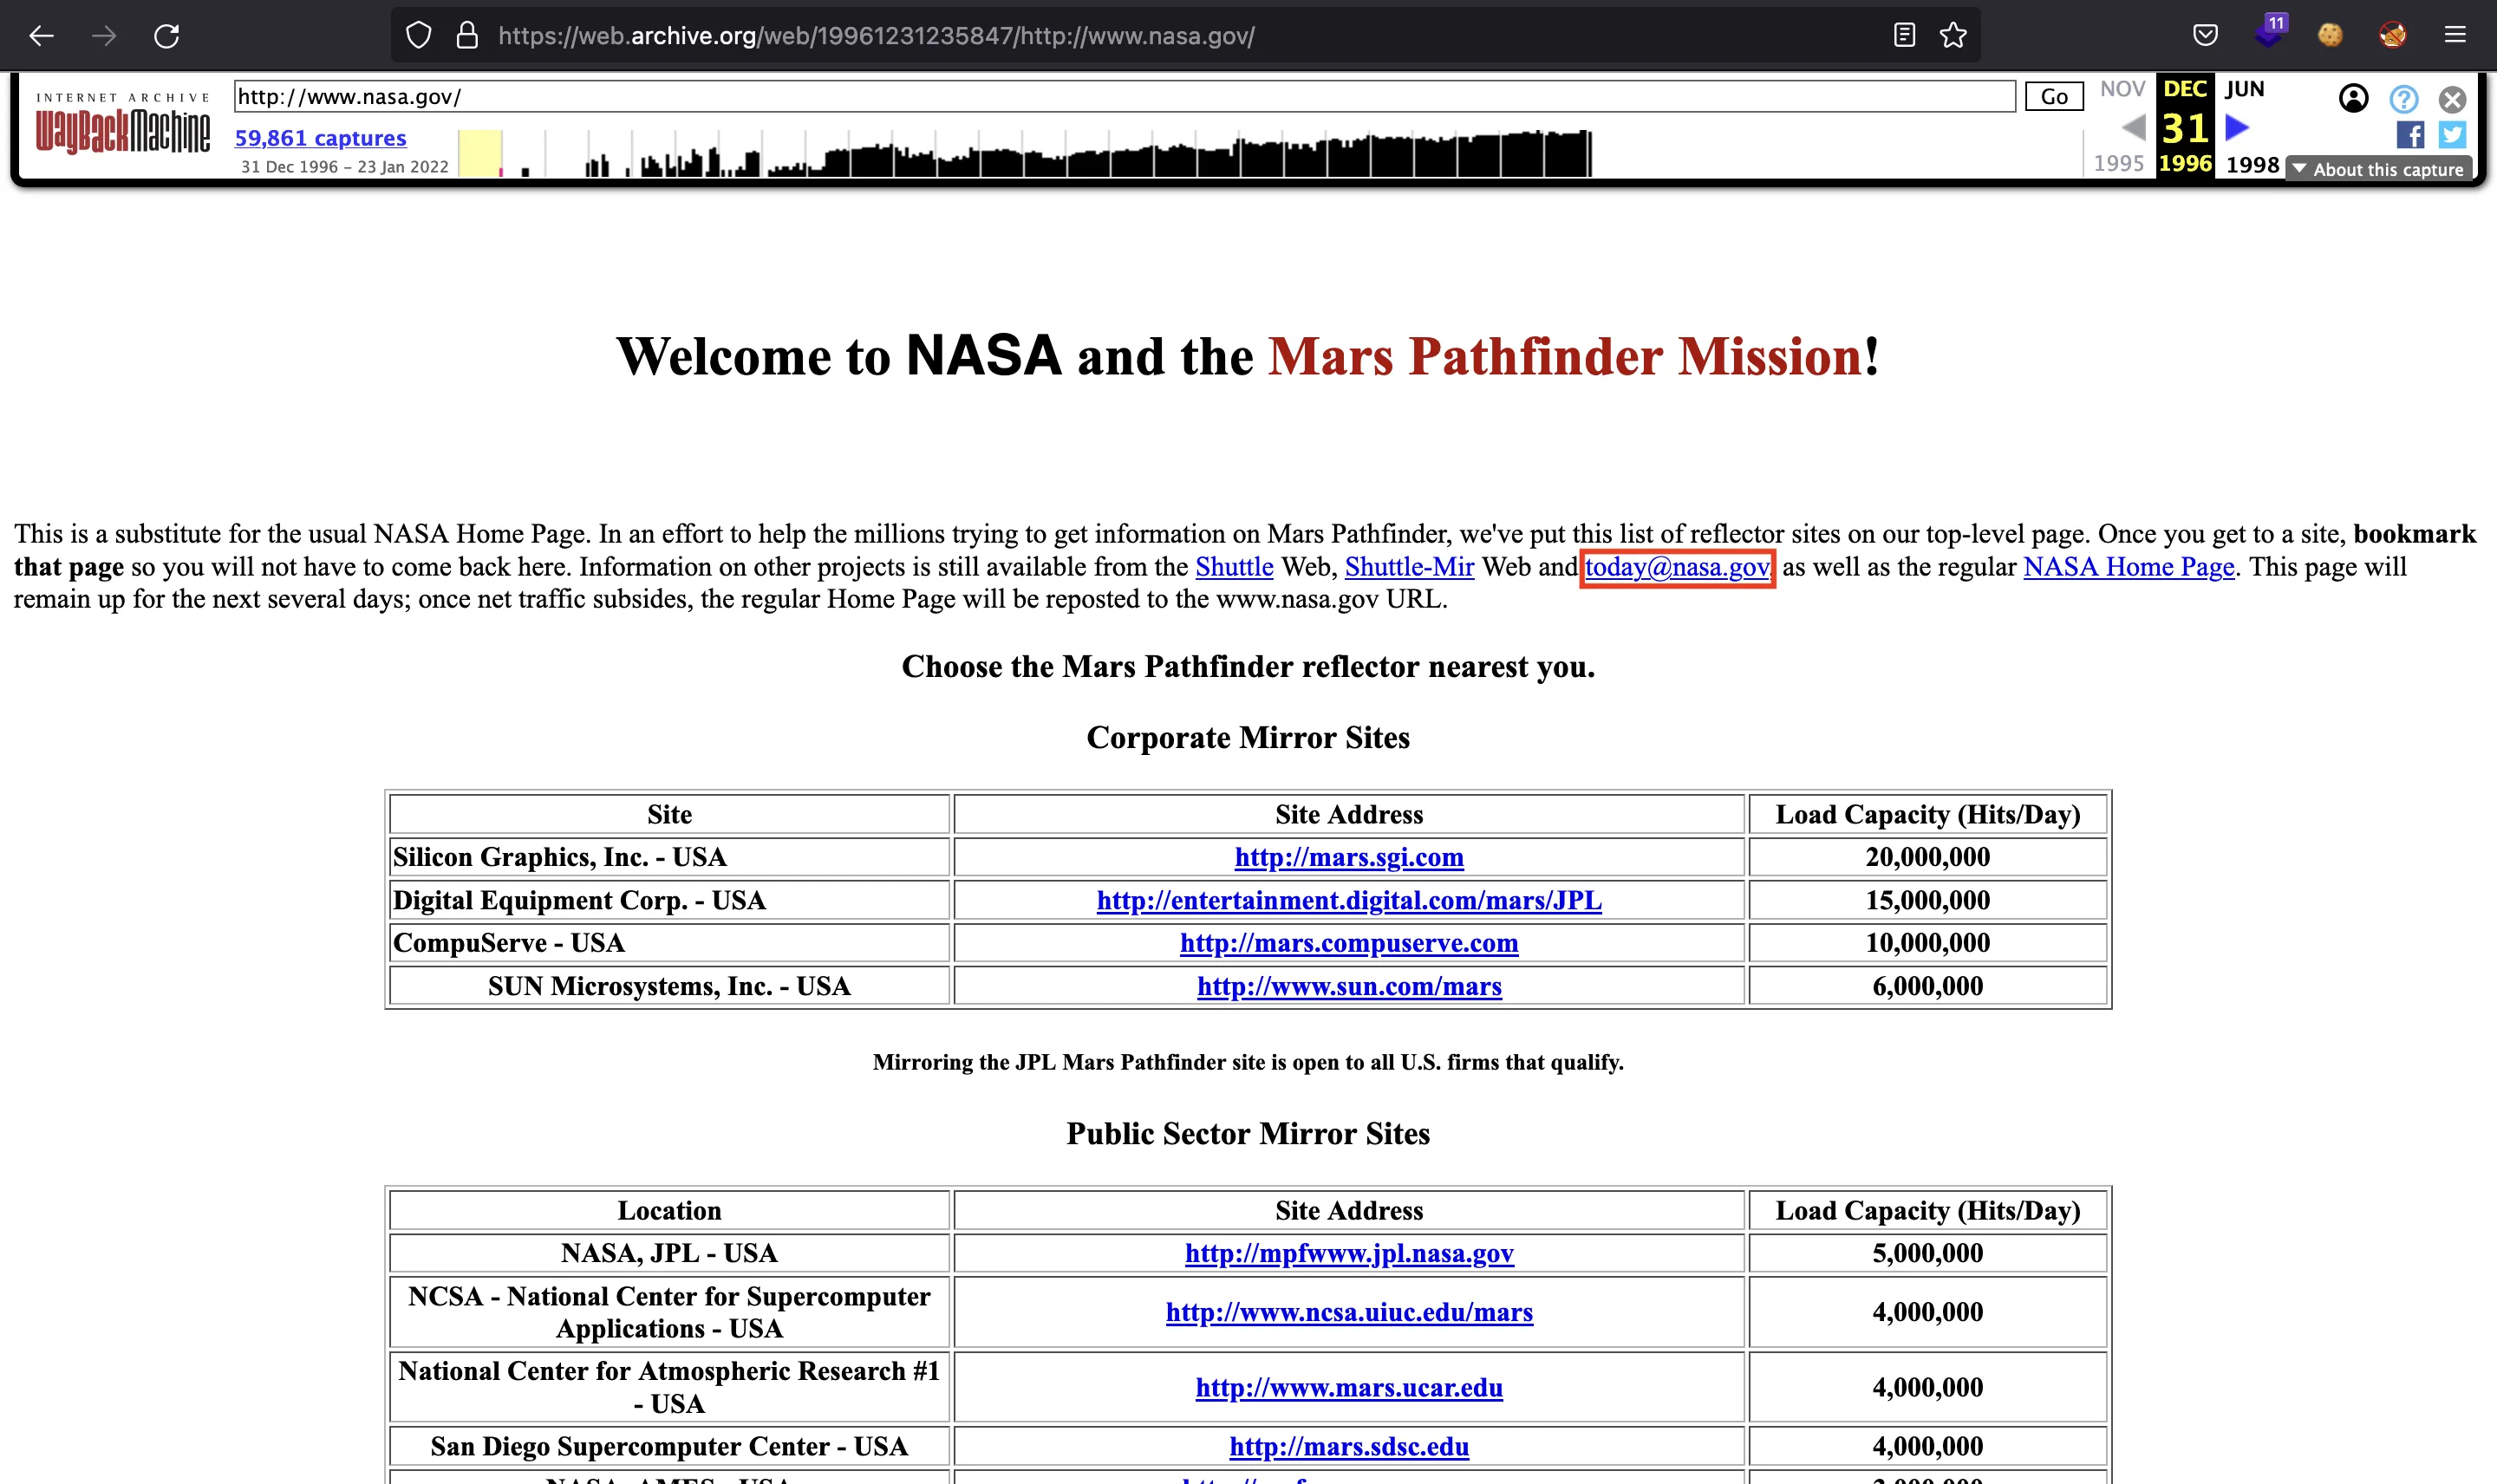Close the Wayback toolbar

tap(2452, 99)
